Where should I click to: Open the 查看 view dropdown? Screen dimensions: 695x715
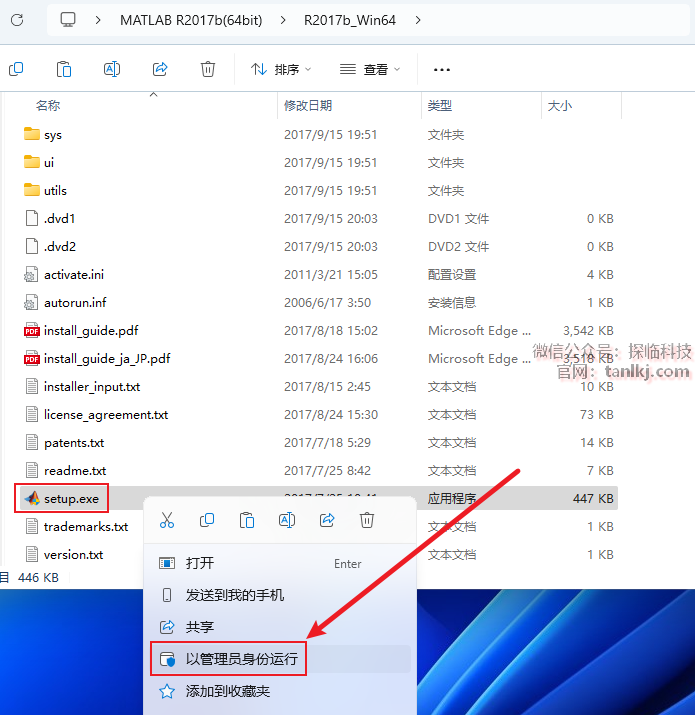pyautogui.click(x=370, y=69)
